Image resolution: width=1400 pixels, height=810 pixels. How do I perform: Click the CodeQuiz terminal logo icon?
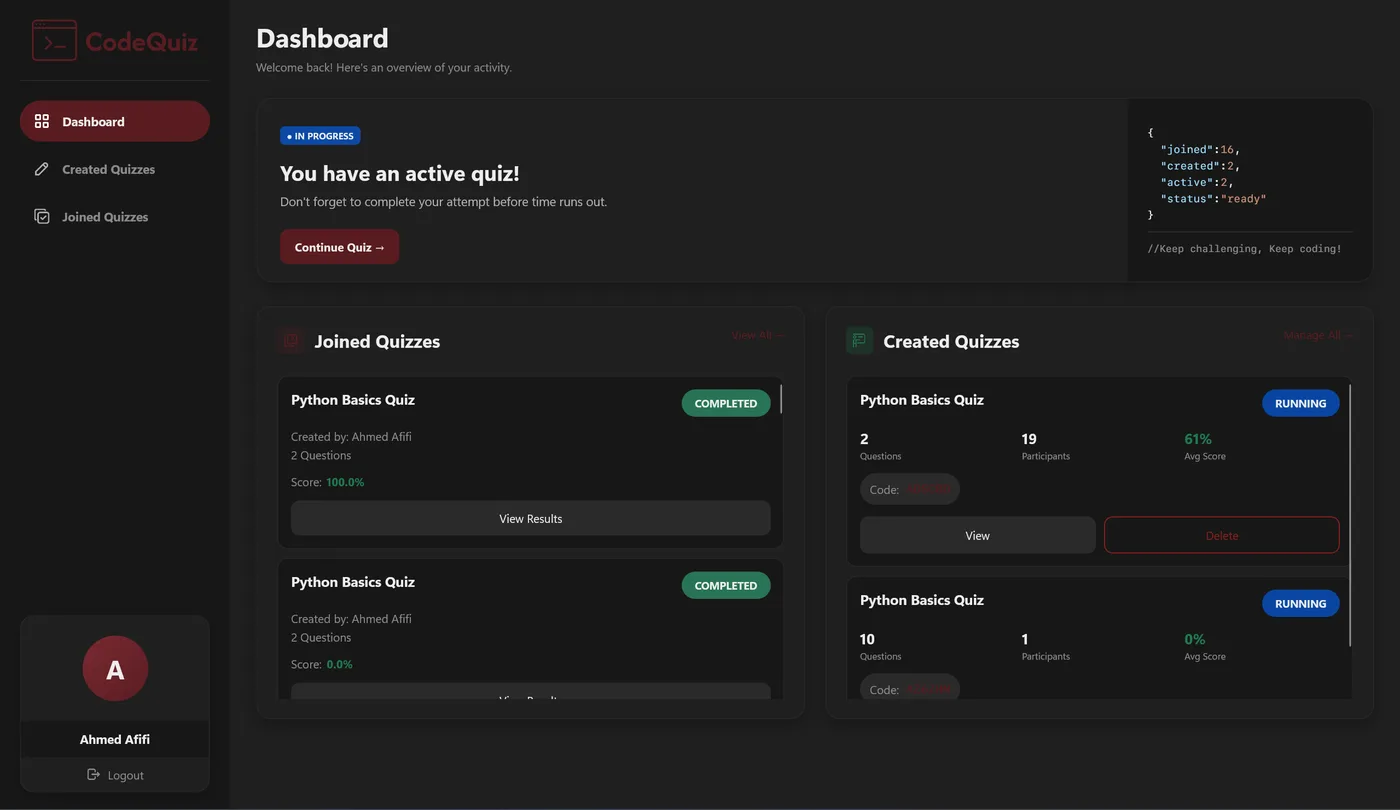[54, 41]
